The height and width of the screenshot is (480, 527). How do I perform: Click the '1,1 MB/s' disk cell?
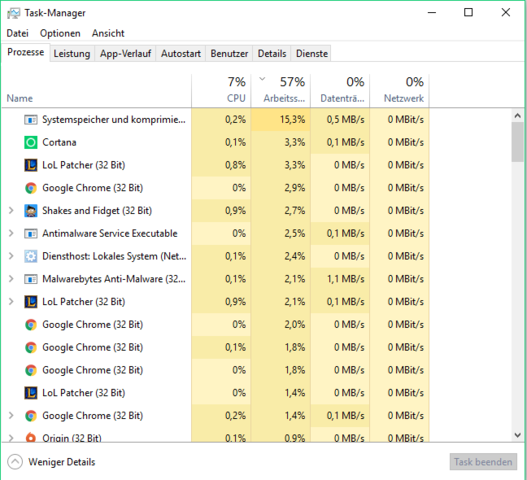point(340,279)
